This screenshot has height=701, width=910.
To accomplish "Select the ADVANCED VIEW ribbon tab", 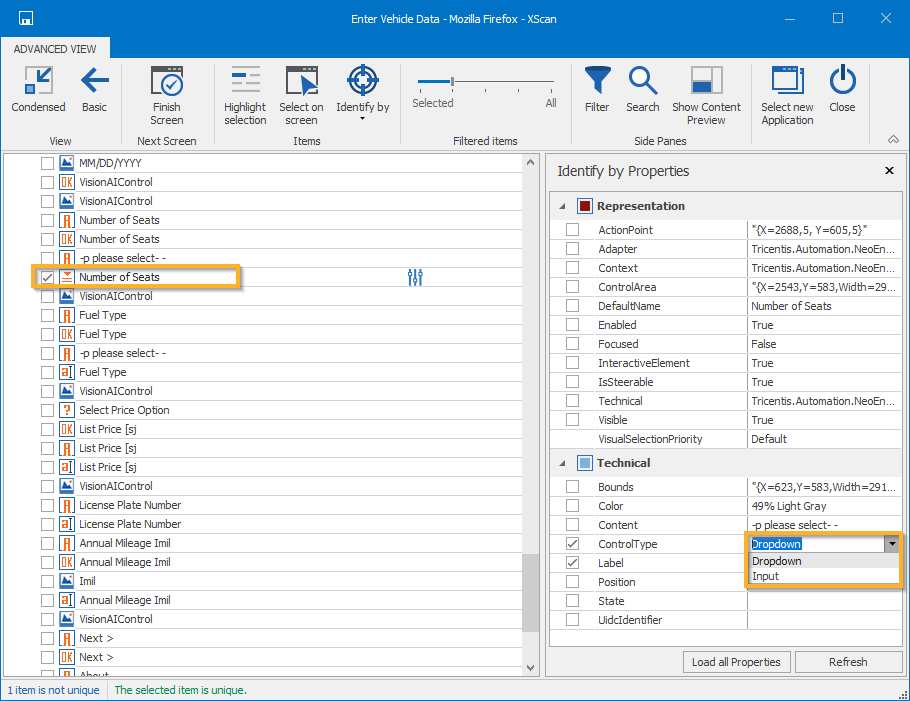I will click(55, 48).
